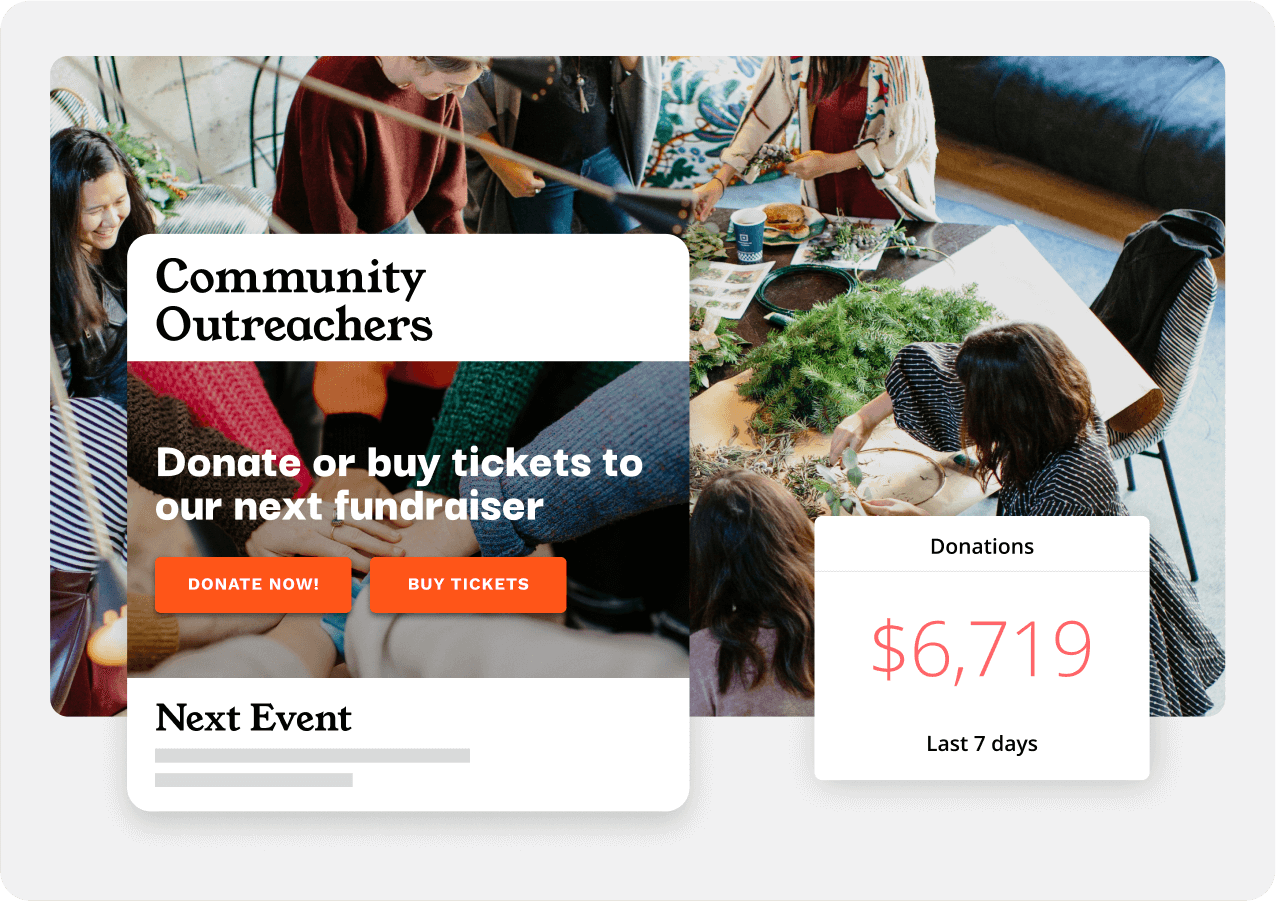The image size is (1276, 901).
Task: Click the Next Event heading
Action: tap(254, 718)
